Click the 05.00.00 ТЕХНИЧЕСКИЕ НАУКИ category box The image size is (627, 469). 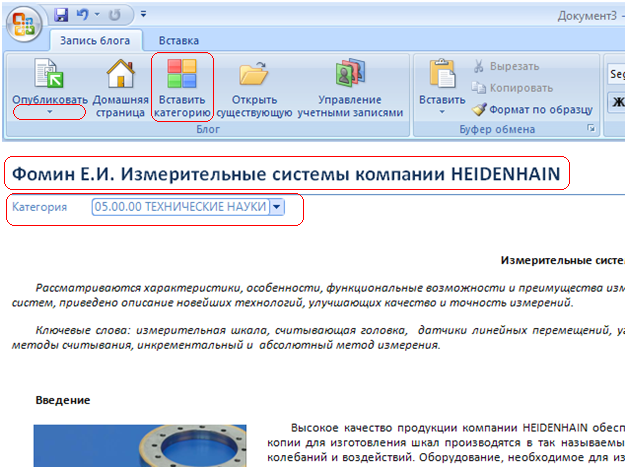[180, 207]
